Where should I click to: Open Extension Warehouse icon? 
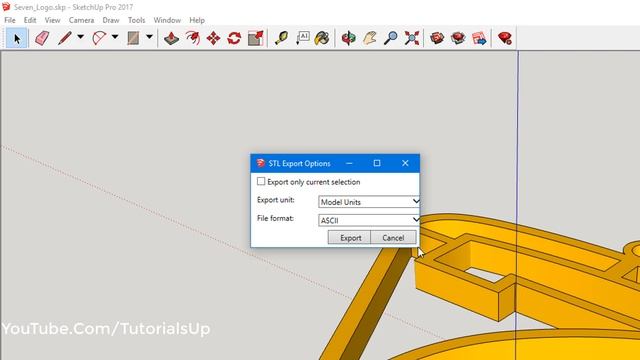point(458,38)
